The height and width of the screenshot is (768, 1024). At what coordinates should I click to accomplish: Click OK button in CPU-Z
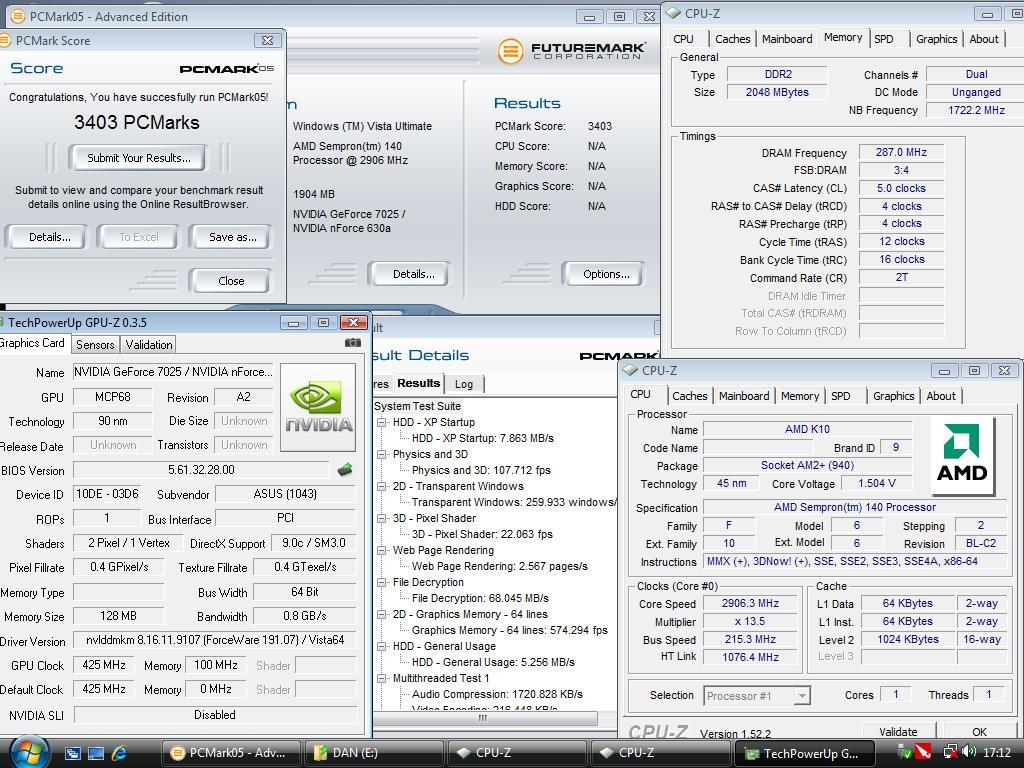pyautogui.click(x=979, y=731)
